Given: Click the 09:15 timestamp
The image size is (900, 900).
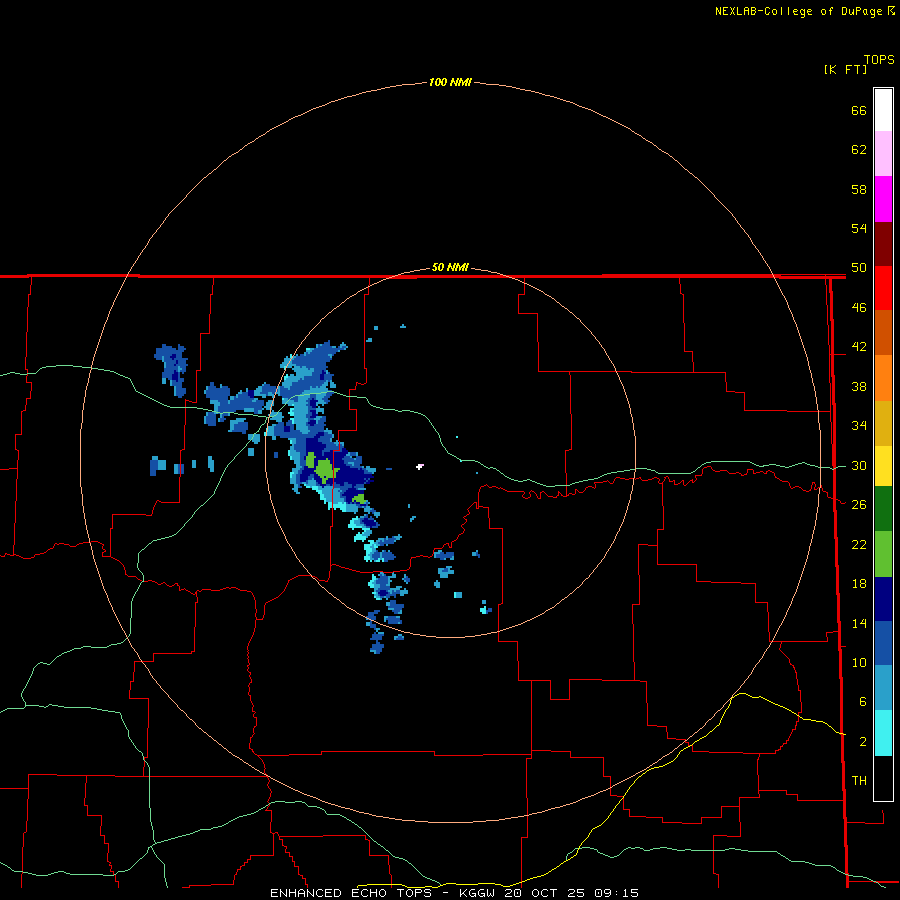Looking at the screenshot, I should tap(616, 893).
